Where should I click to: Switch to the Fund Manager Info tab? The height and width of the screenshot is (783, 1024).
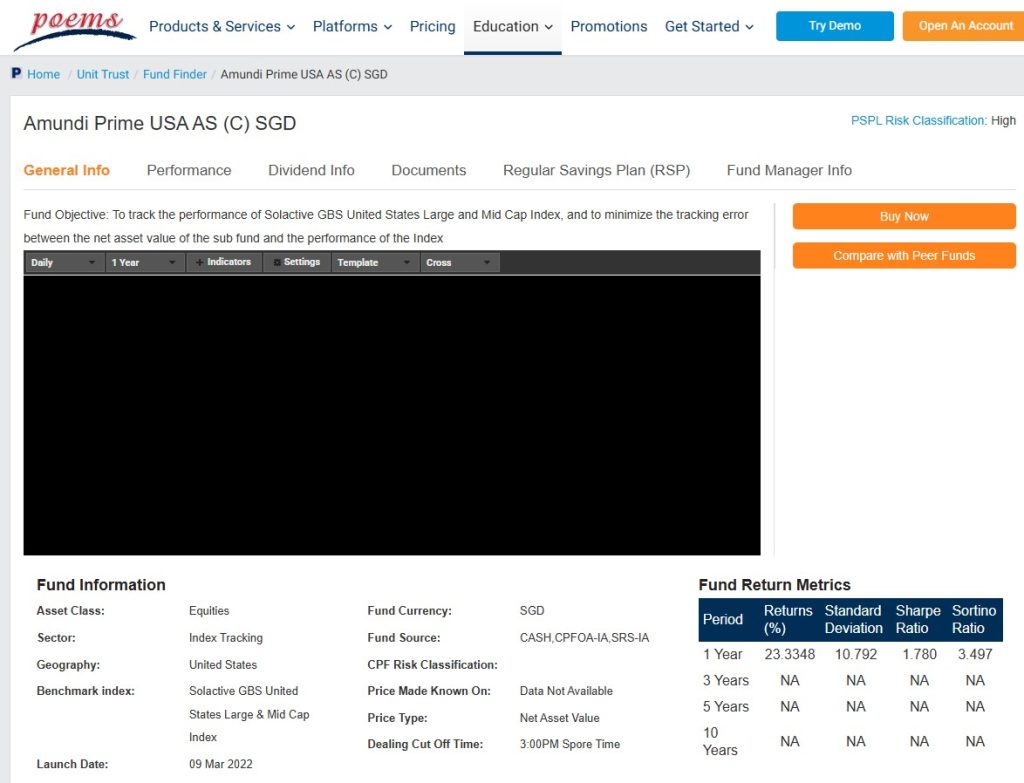coord(789,170)
